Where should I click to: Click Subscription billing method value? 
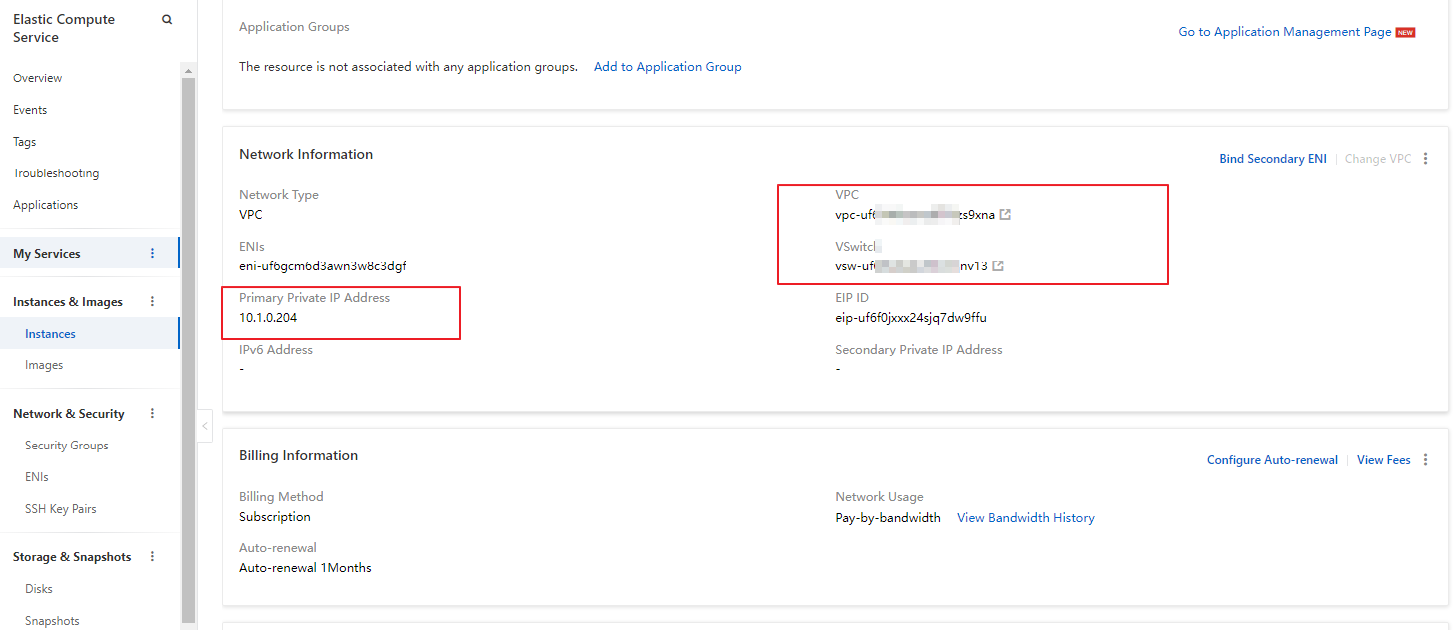coord(275,517)
